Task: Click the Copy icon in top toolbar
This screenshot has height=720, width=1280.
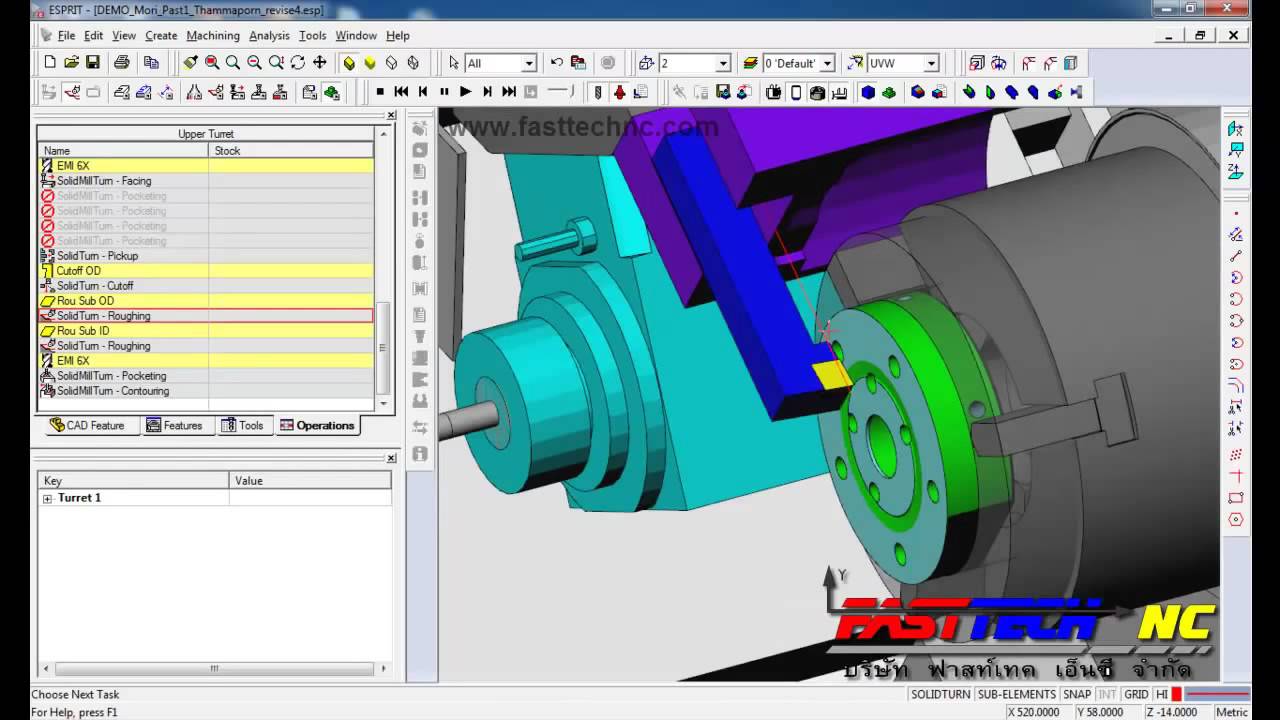Action: pyautogui.click(x=151, y=62)
